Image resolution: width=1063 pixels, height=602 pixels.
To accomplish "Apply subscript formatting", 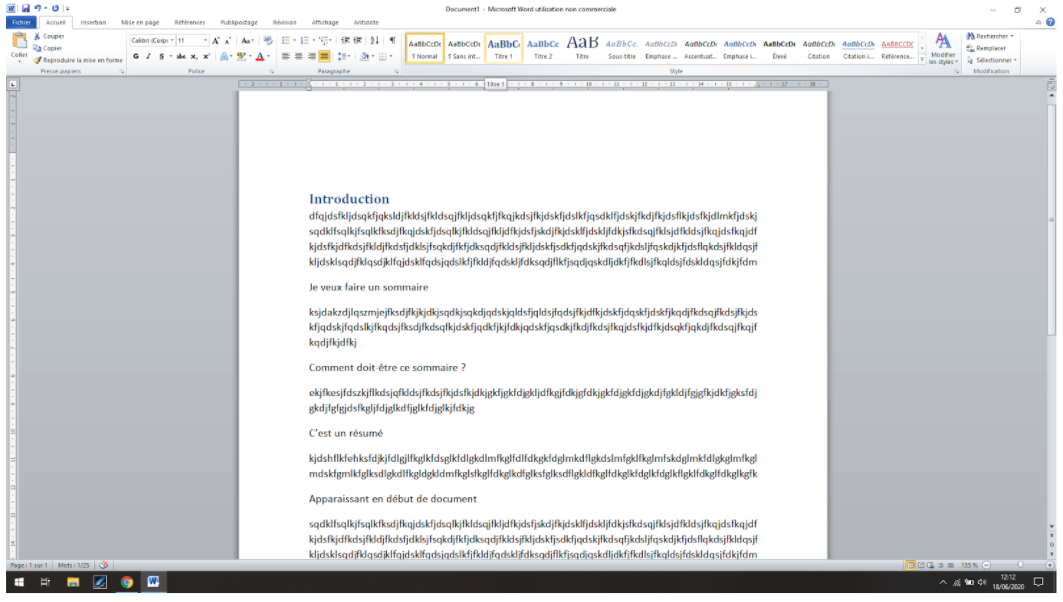I will [x=194, y=57].
